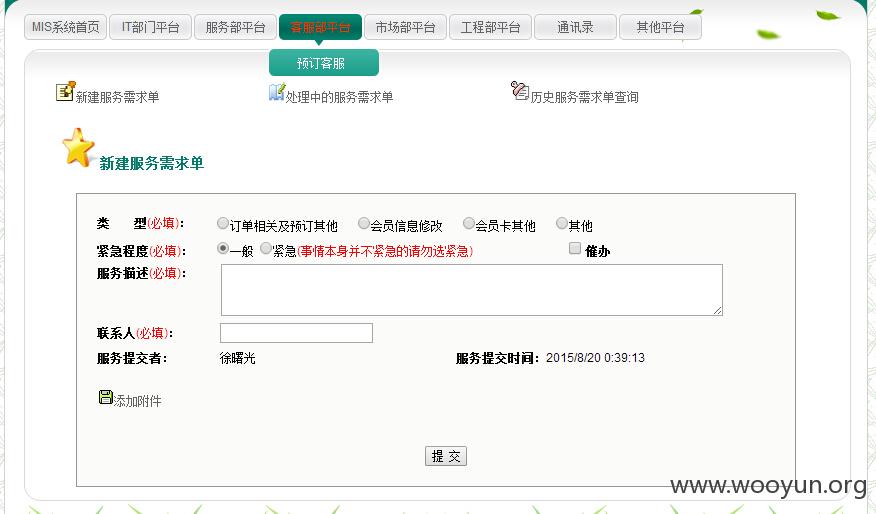Open the 其他平台 tab
The image size is (876, 514).
(660, 27)
